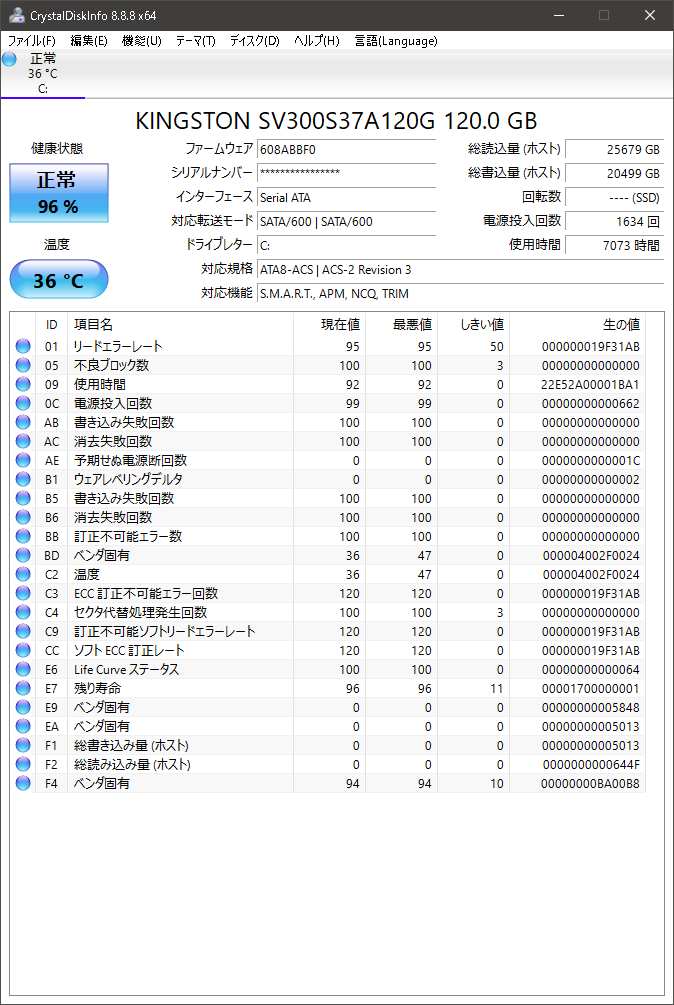The width and height of the screenshot is (674, 1005).
Task: Click raw value 00001700000001
Action: pyautogui.click(x=590, y=689)
